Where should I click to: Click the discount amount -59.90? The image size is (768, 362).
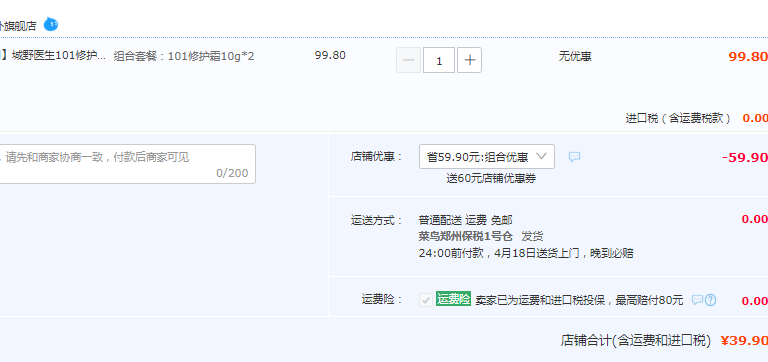coord(745,158)
